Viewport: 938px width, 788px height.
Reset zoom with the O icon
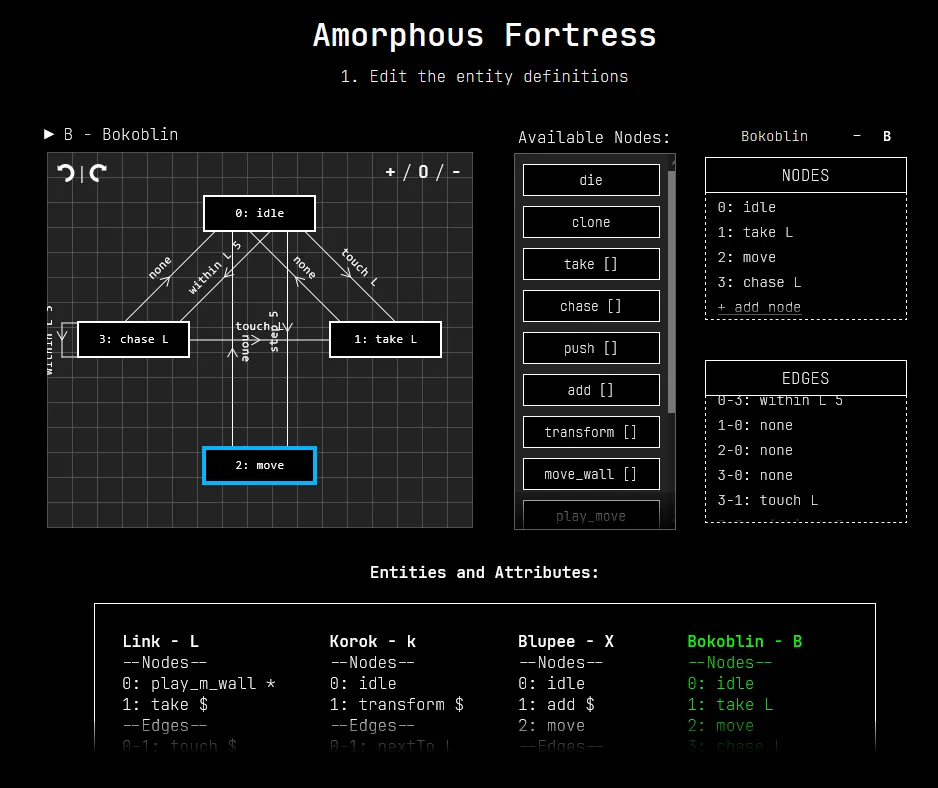pos(423,172)
